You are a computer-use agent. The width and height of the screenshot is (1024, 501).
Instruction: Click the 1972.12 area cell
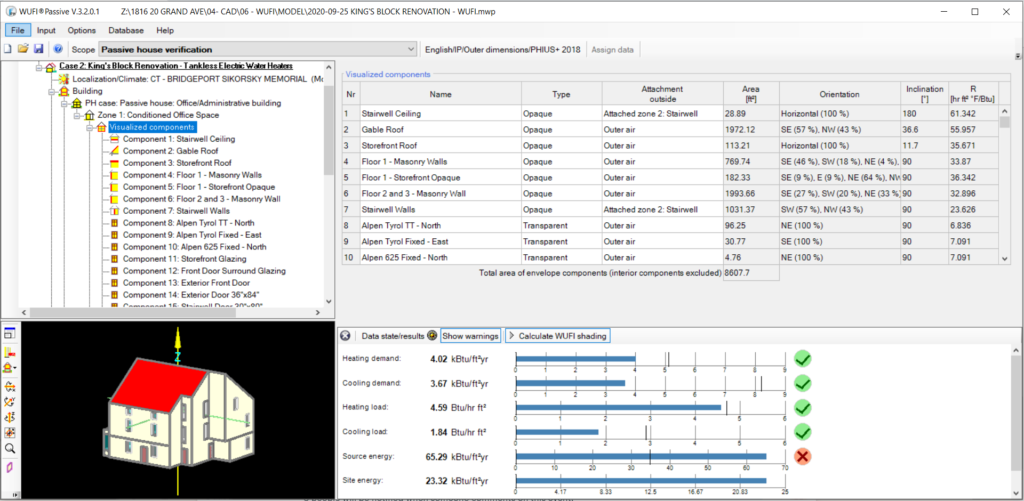click(x=751, y=129)
